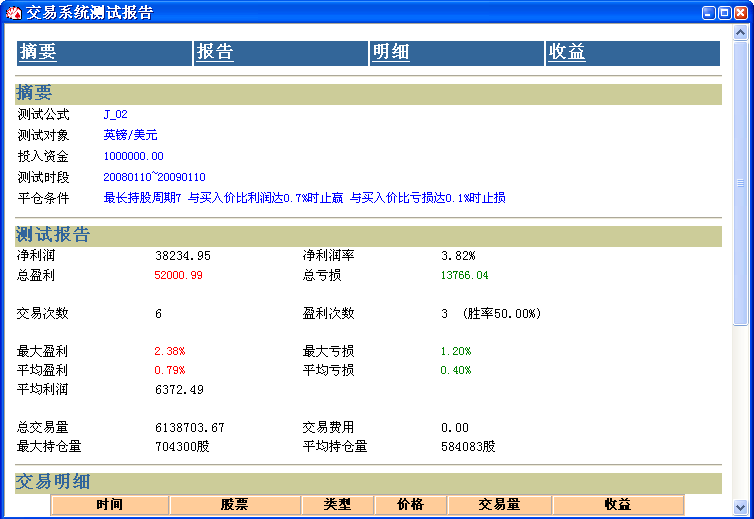
Task: Select average profit value 0.79%
Action: [170, 370]
